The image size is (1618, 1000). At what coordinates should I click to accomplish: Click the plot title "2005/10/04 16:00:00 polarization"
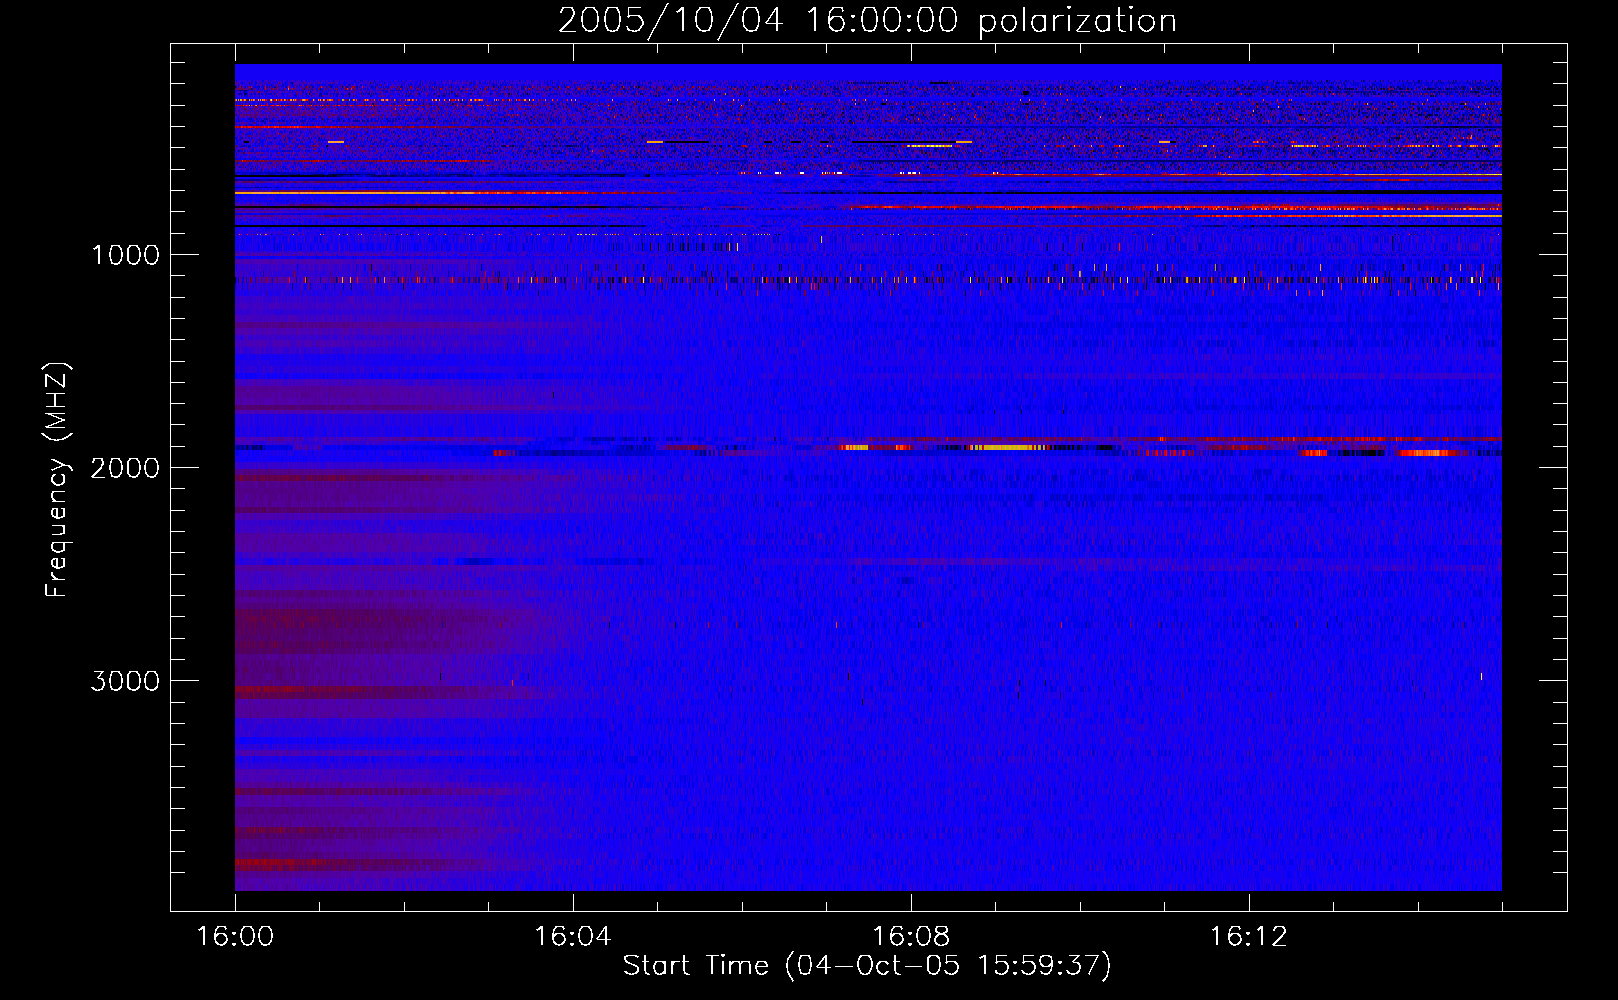[x=867, y=21]
